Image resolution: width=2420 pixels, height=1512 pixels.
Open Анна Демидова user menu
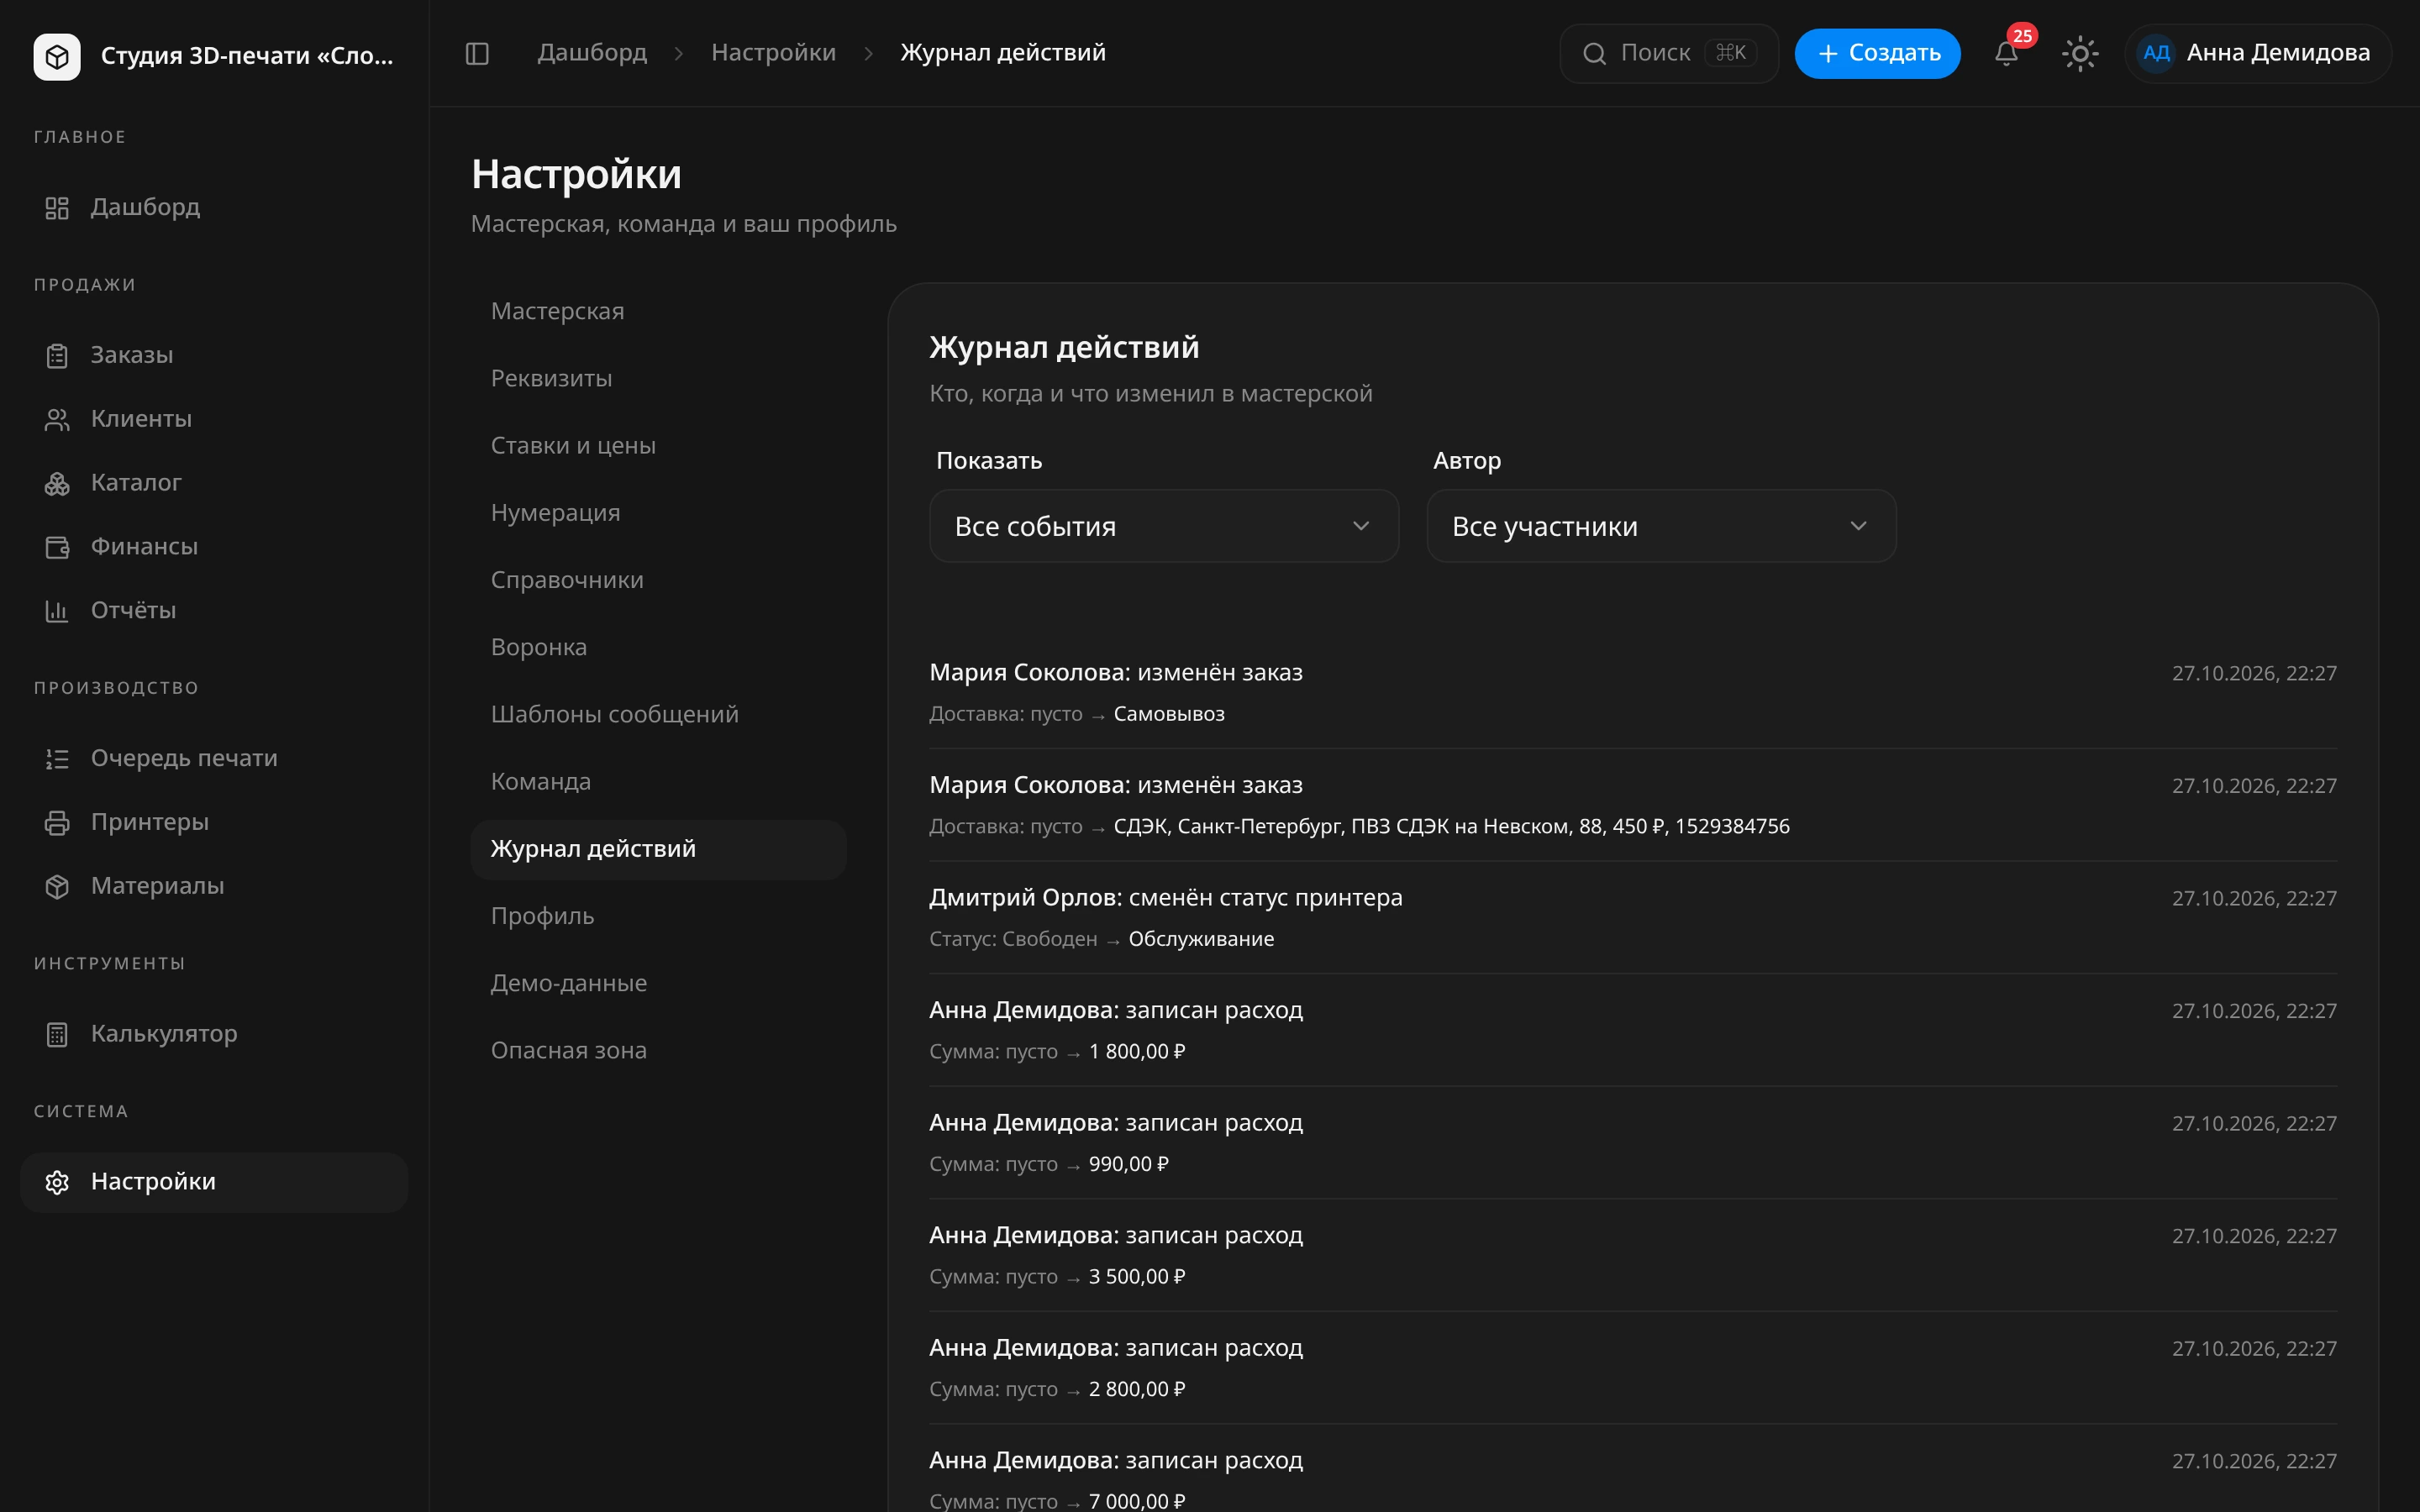point(2257,53)
